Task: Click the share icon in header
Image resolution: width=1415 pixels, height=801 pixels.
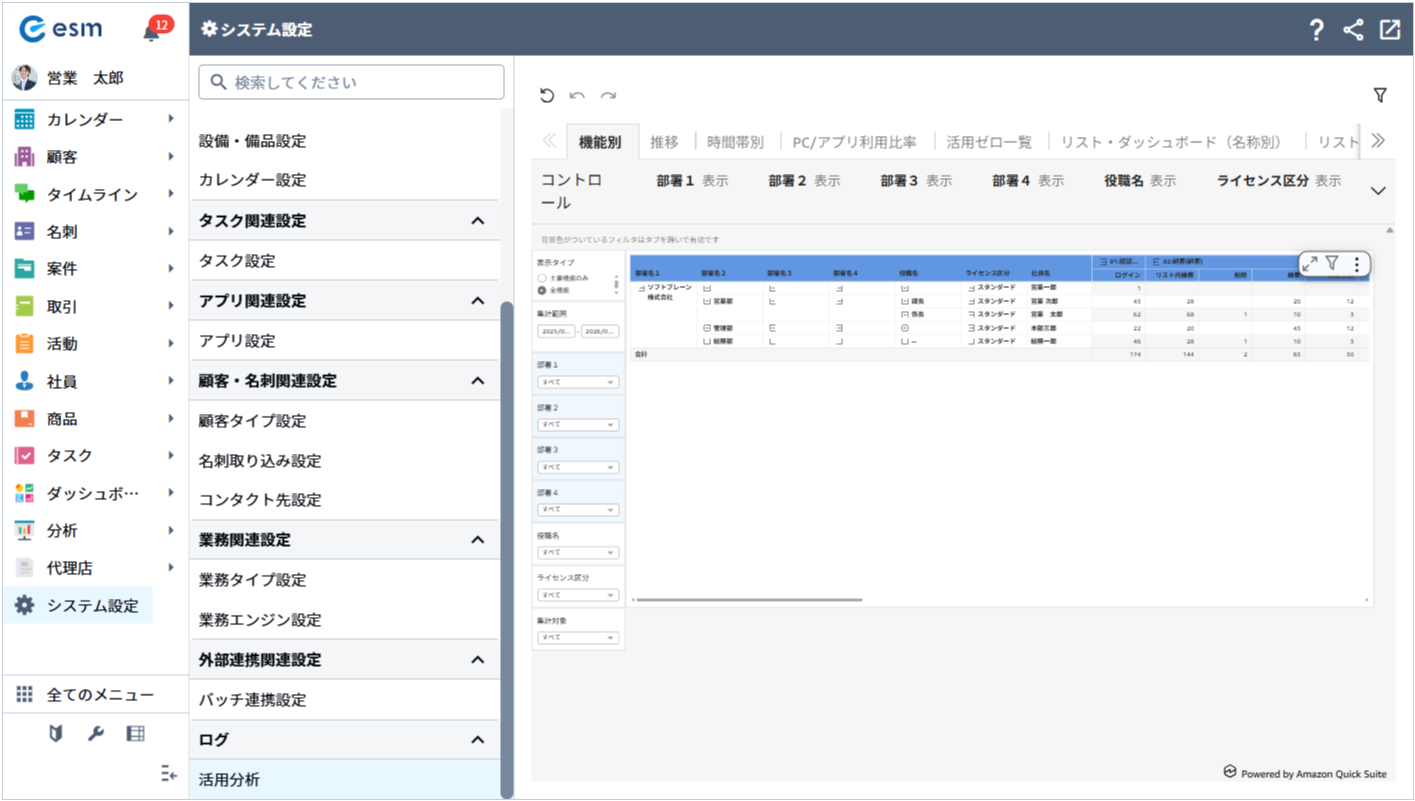Action: [1353, 30]
